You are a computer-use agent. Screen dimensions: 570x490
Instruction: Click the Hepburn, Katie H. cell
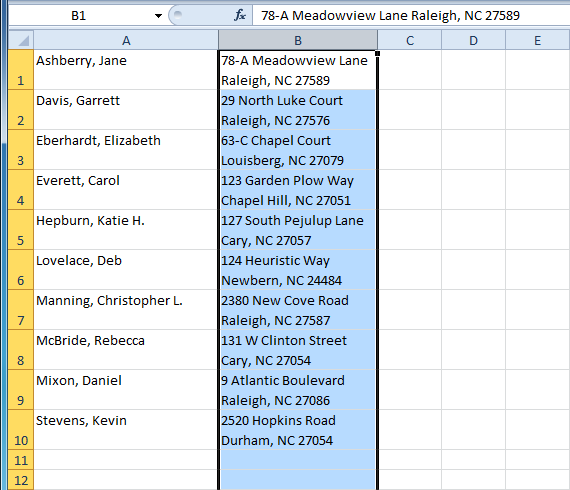[x=126, y=230]
